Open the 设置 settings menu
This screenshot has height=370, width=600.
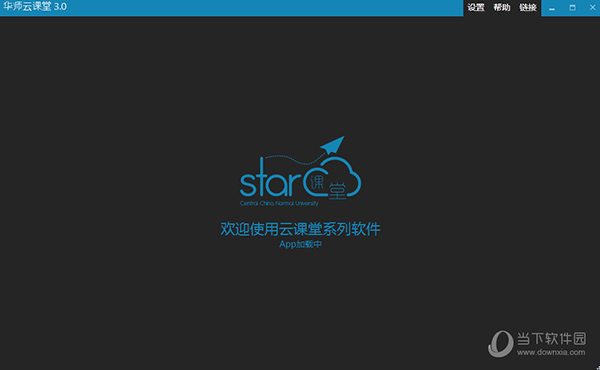coord(476,7)
